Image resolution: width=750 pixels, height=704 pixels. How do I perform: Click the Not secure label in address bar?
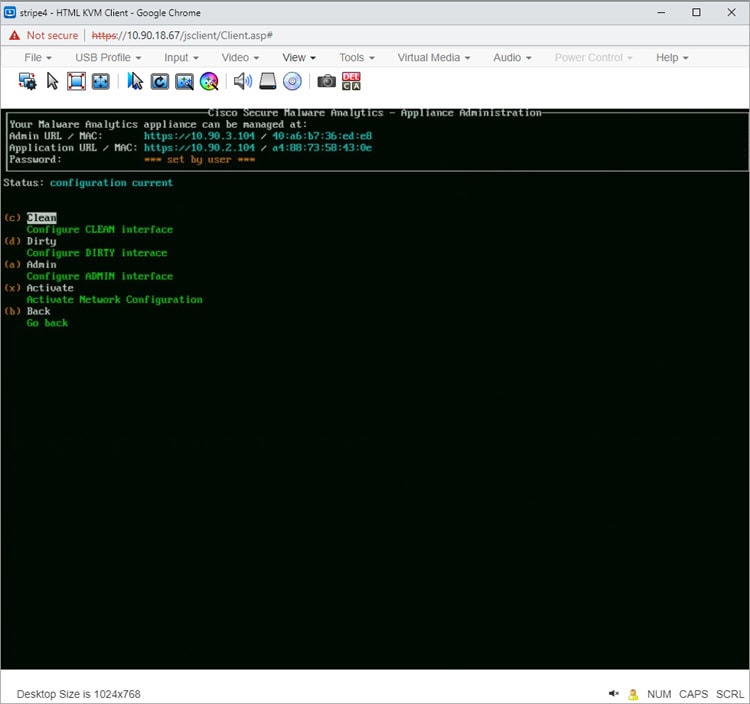tap(52, 35)
